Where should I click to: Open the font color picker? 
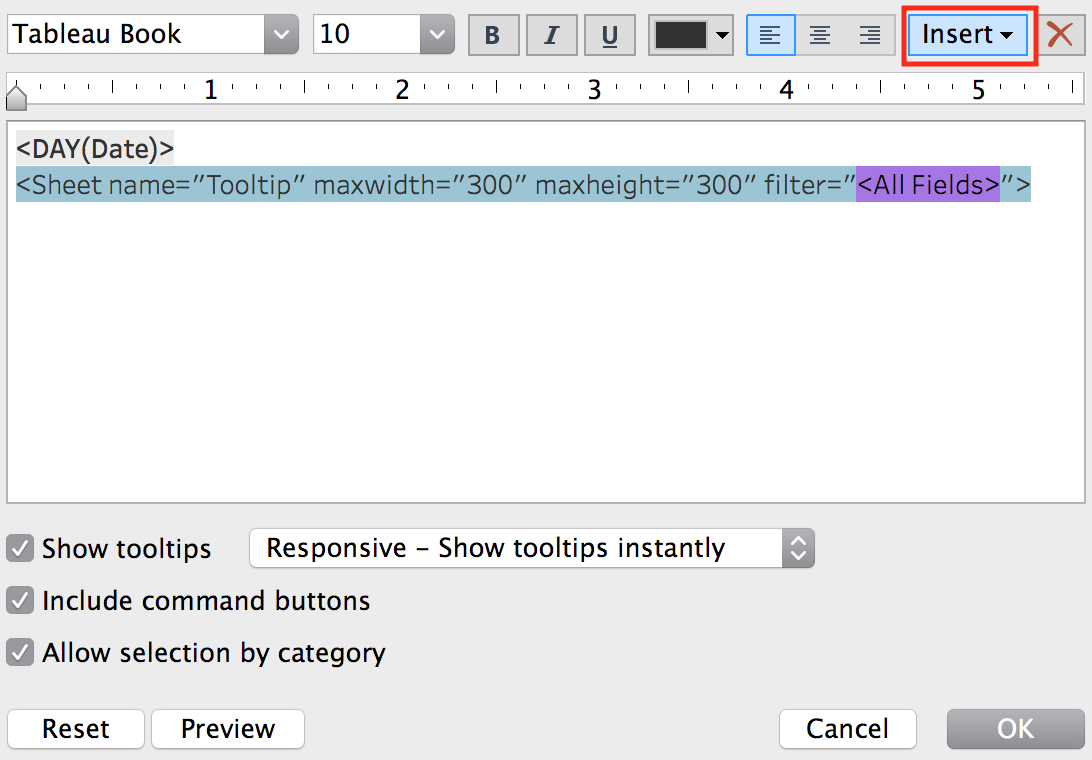pyautogui.click(x=690, y=34)
